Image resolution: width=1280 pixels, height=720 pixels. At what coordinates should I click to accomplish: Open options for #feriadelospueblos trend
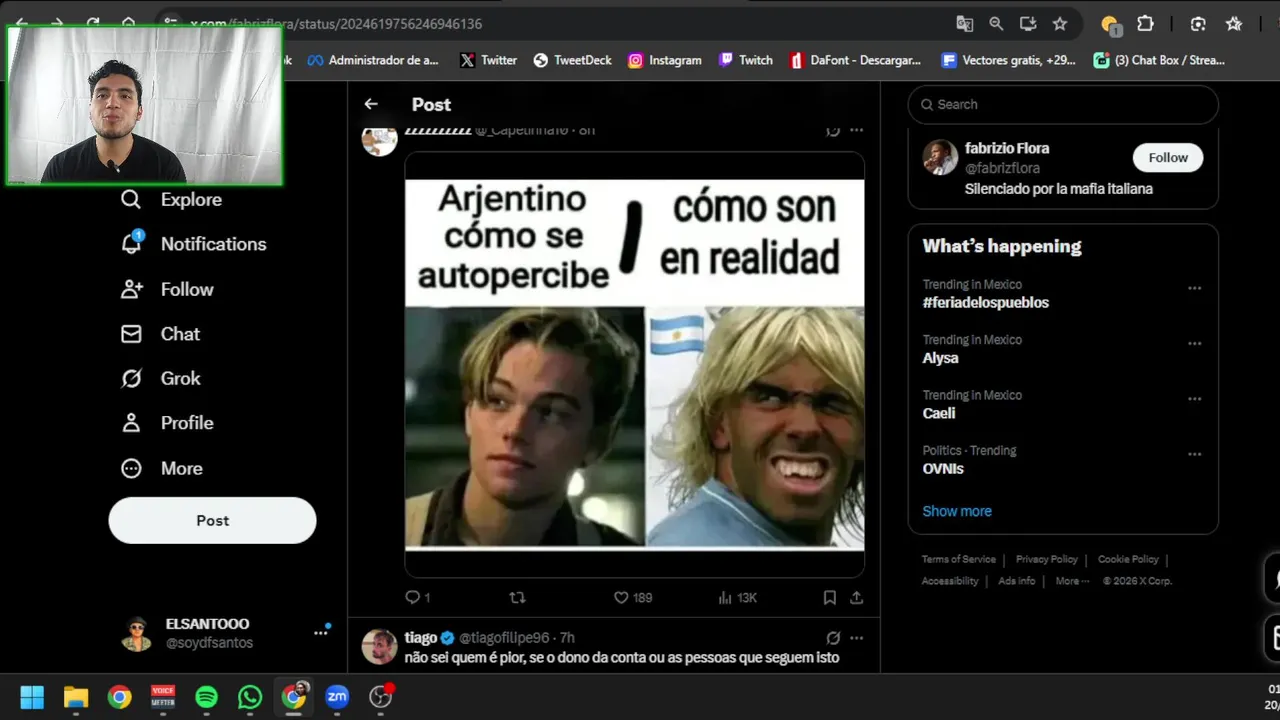pos(1194,288)
